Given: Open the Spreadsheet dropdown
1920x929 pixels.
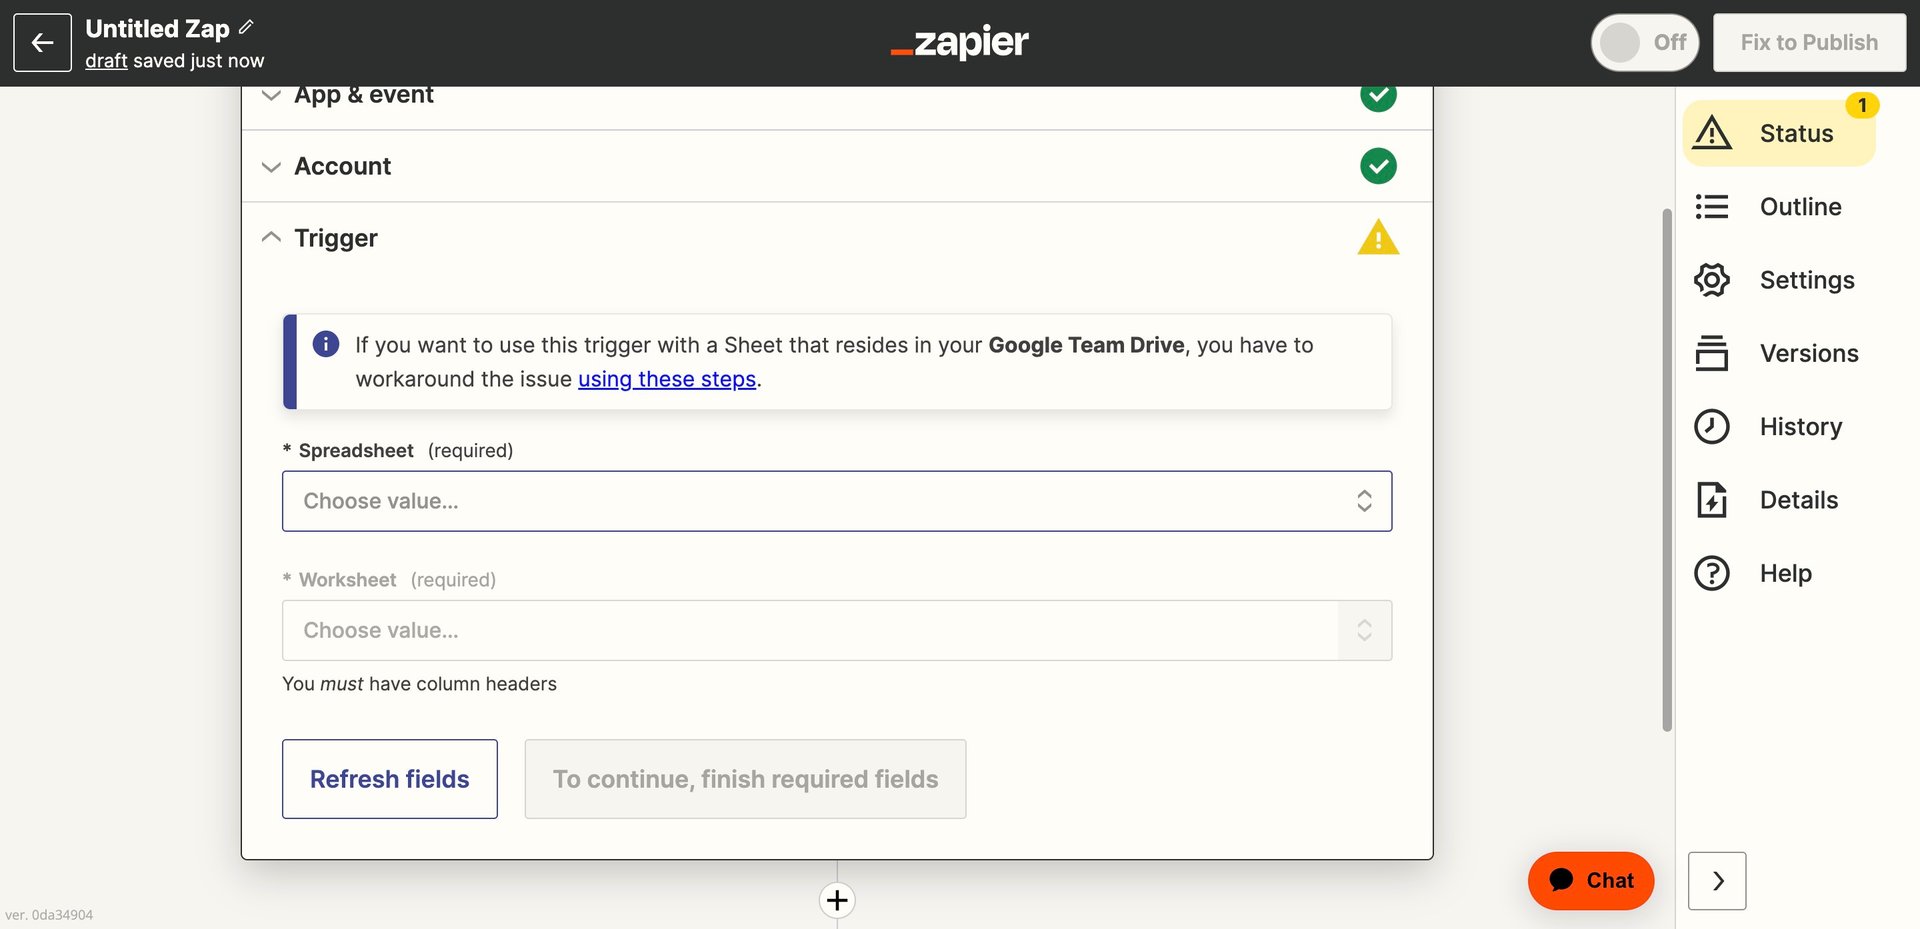Looking at the screenshot, I should [837, 501].
